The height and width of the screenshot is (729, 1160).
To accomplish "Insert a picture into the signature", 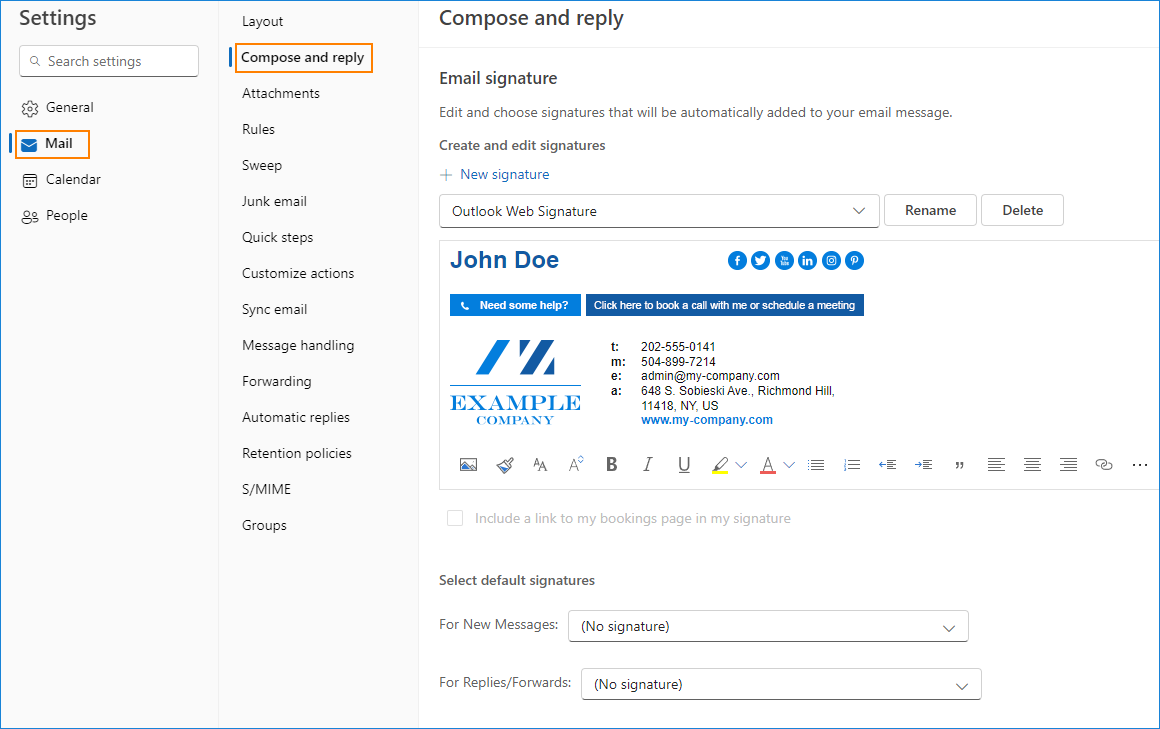I will tap(468, 464).
